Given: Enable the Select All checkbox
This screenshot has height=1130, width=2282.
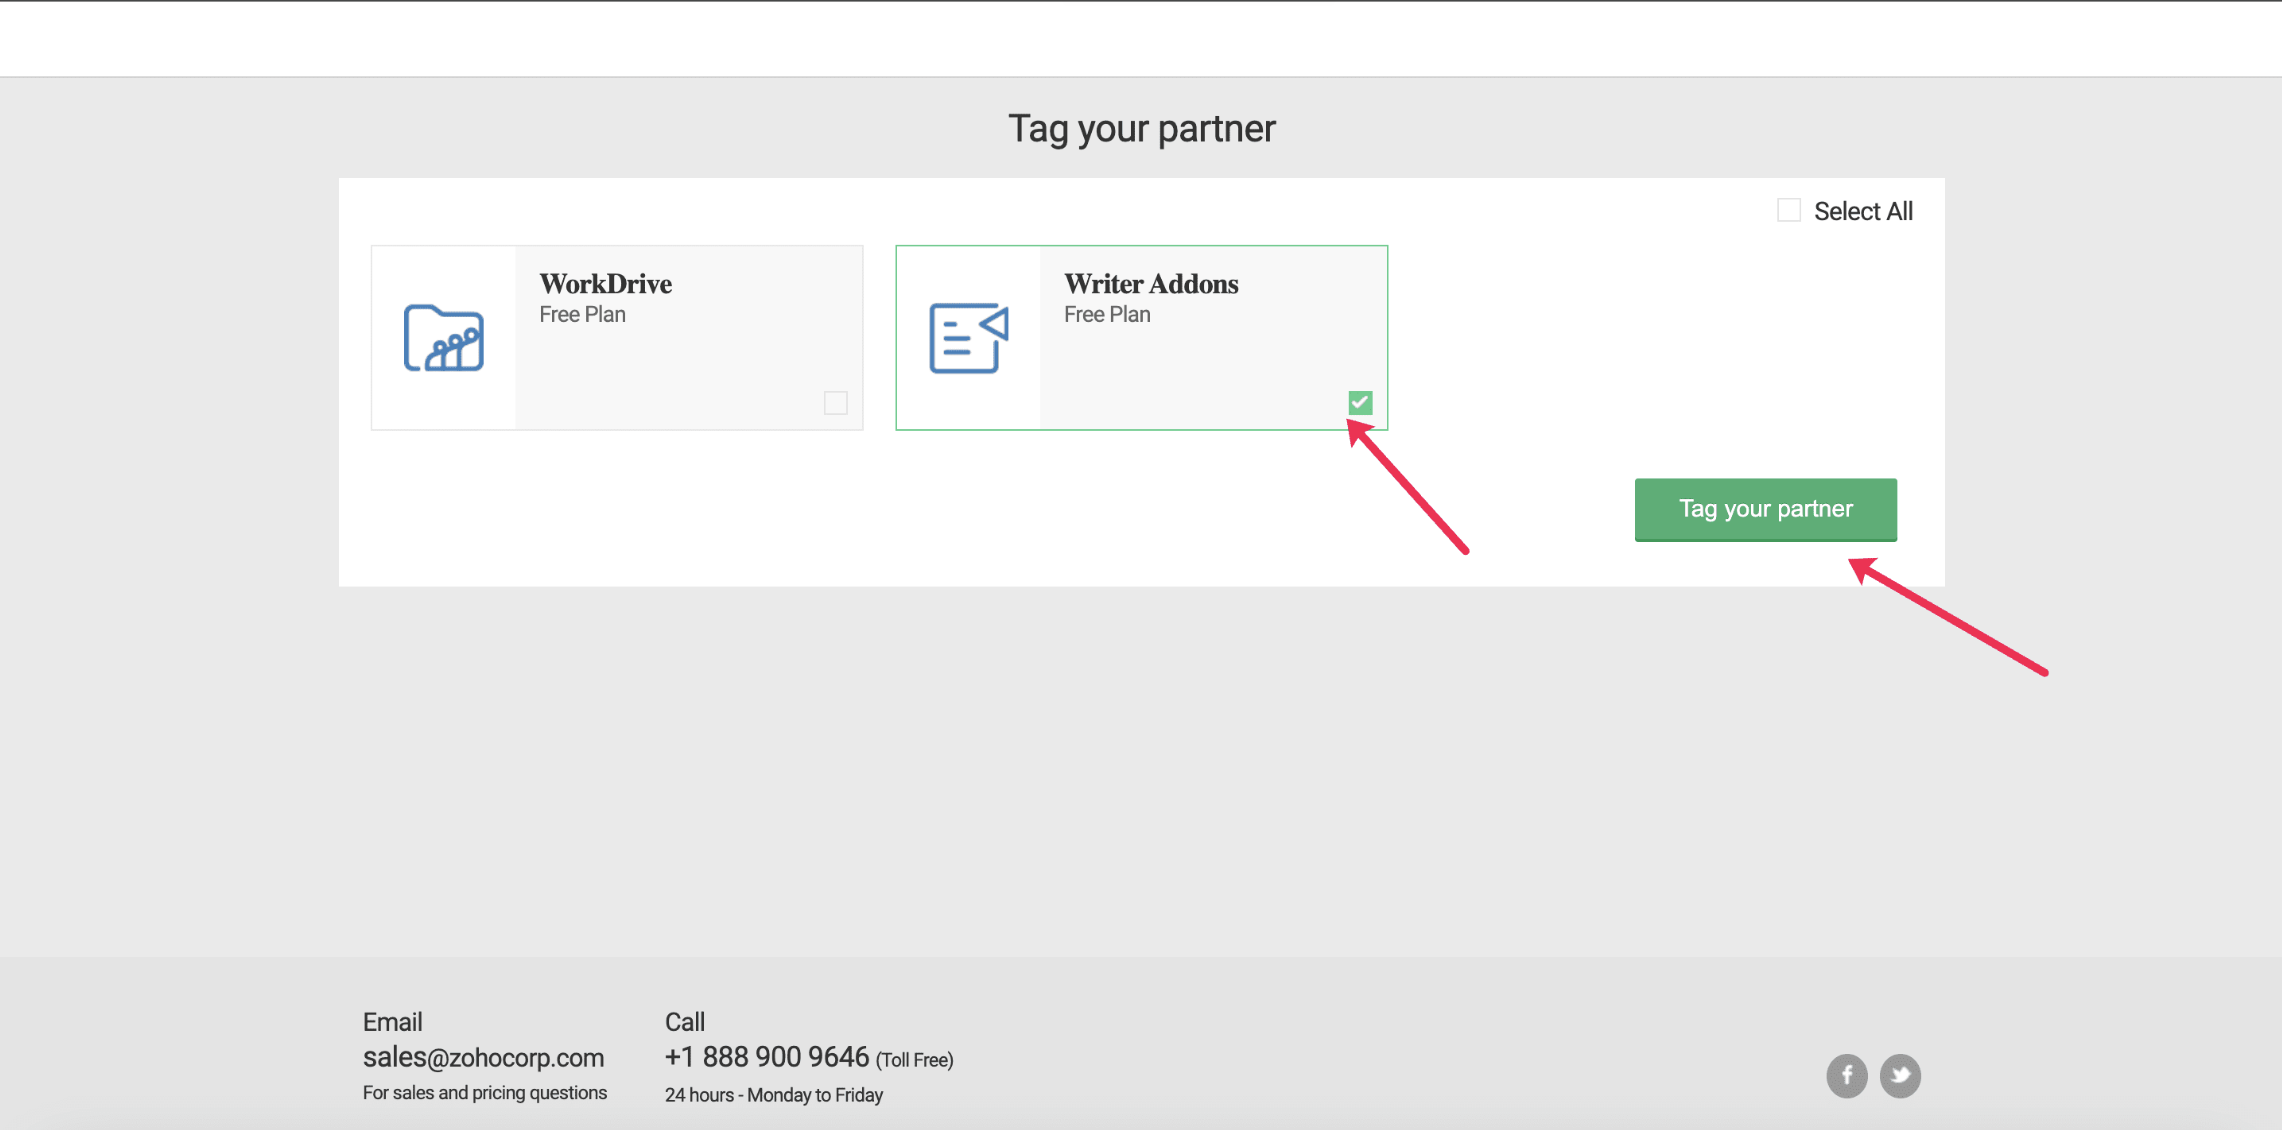Looking at the screenshot, I should pos(1789,210).
